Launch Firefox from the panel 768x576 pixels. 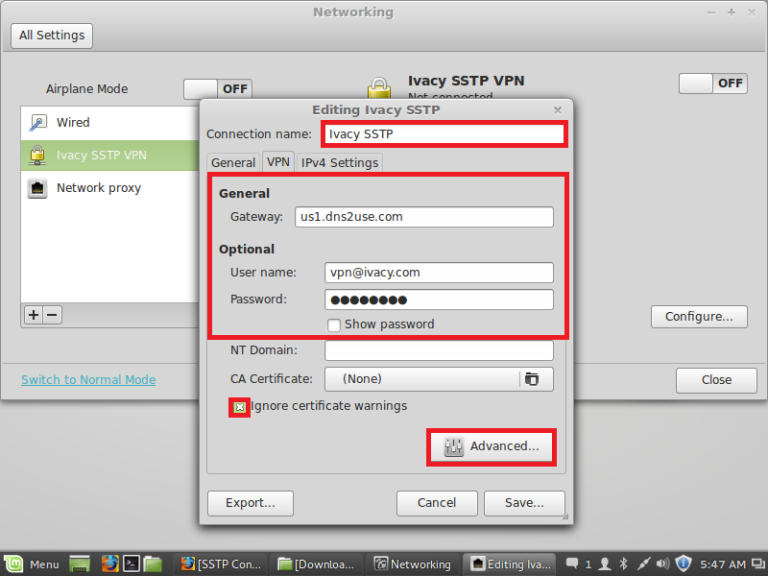[110, 564]
